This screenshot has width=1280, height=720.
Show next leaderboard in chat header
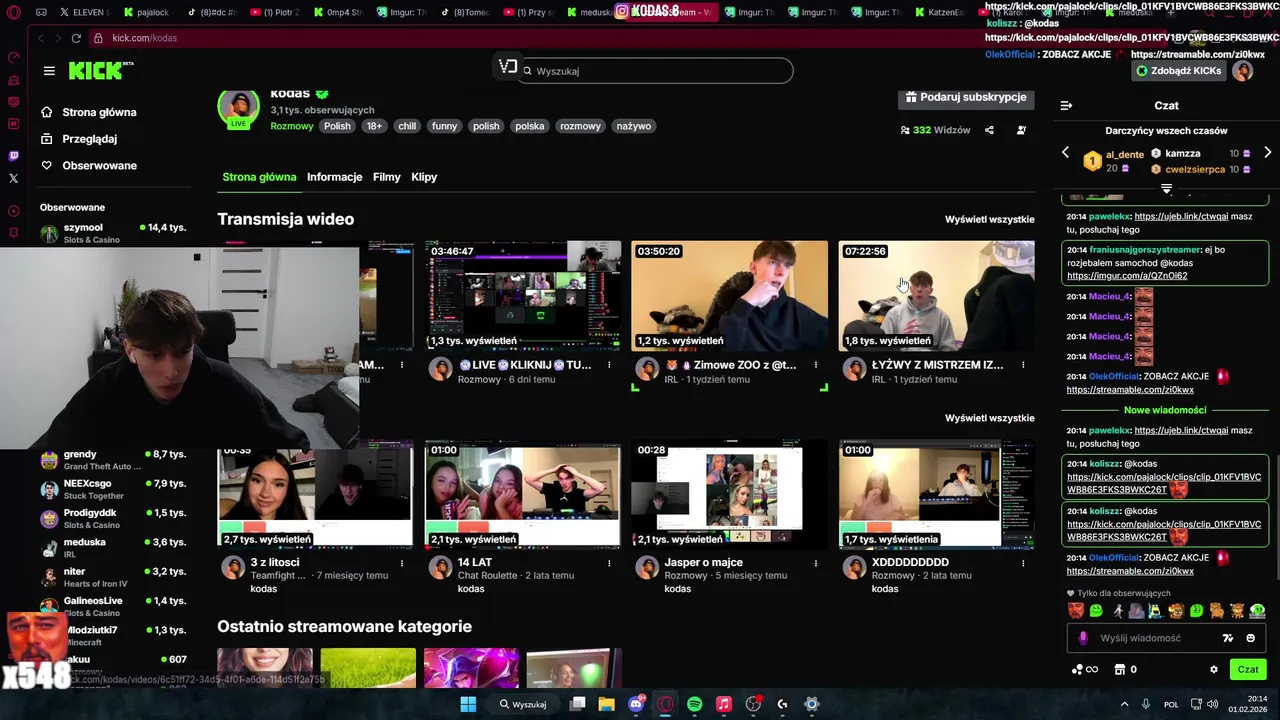point(1268,153)
